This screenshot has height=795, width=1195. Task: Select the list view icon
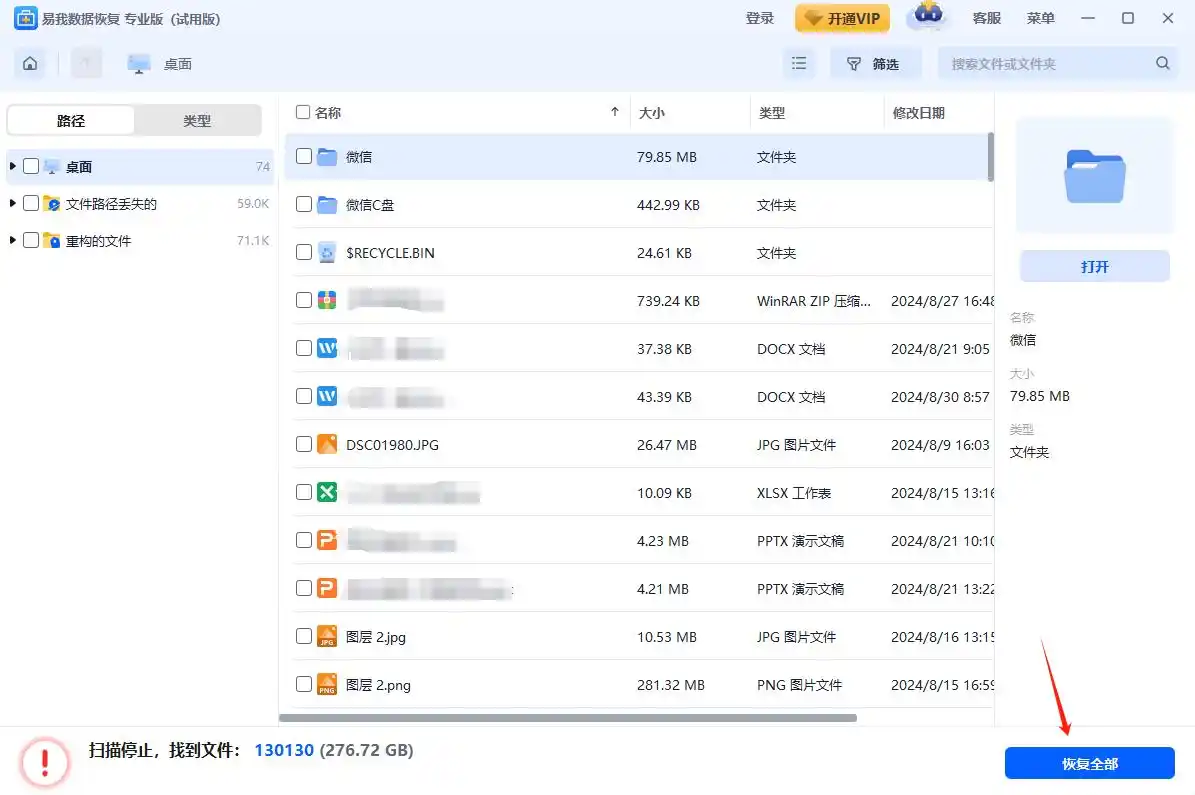coord(799,62)
